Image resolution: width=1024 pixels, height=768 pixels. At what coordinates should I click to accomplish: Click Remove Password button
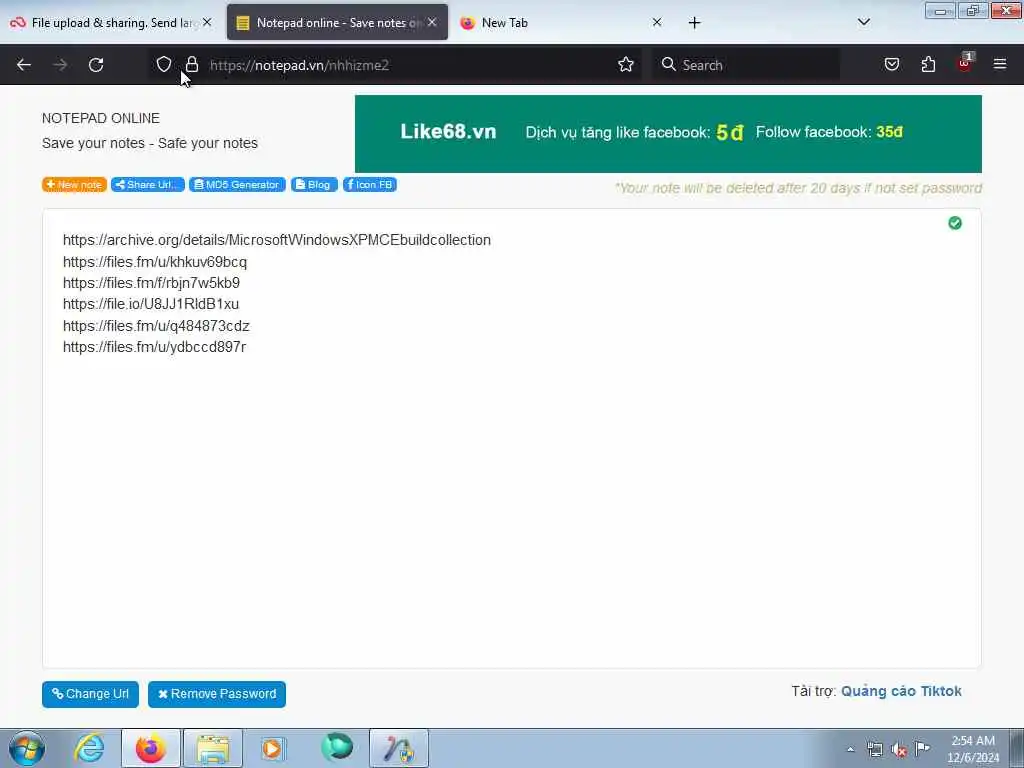point(217,694)
